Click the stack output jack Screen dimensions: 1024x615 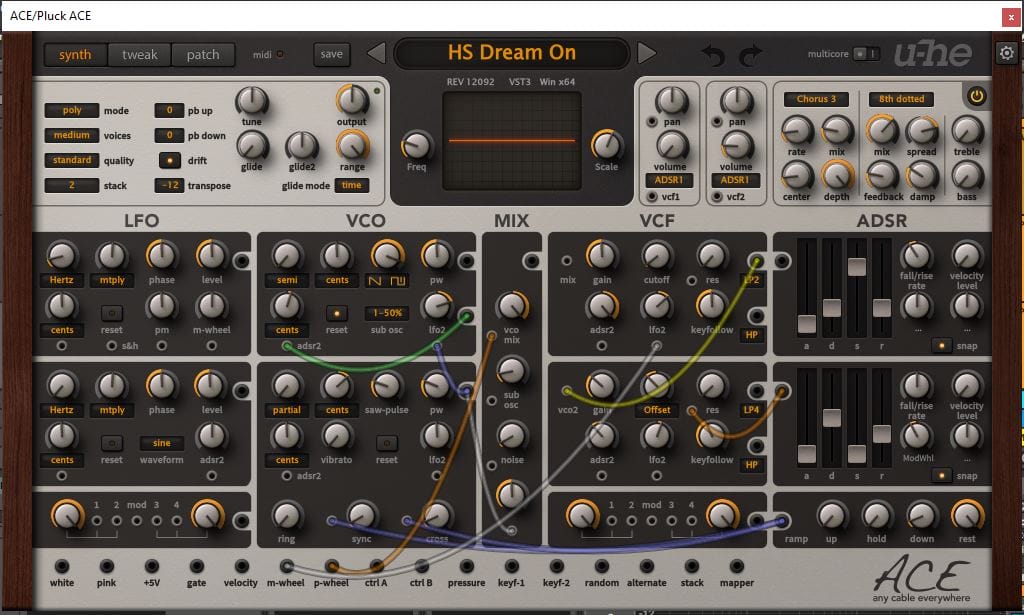[692, 566]
